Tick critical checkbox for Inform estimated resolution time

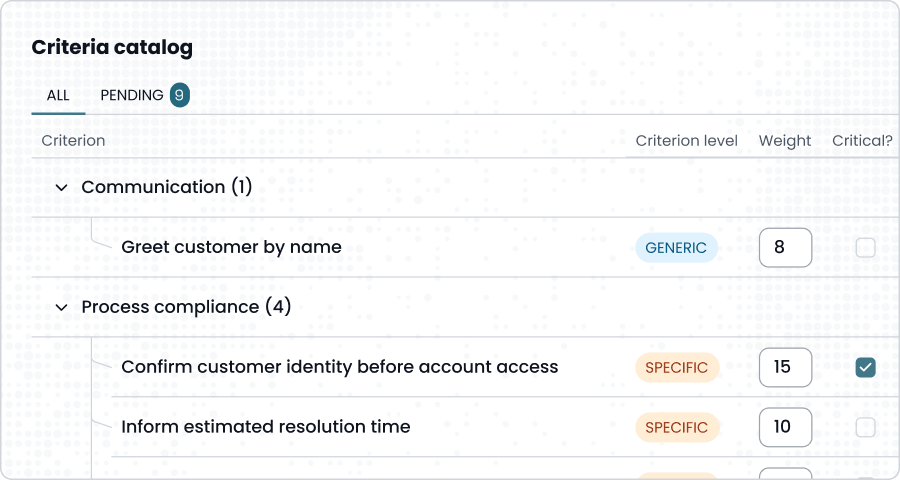pyautogui.click(x=865, y=428)
